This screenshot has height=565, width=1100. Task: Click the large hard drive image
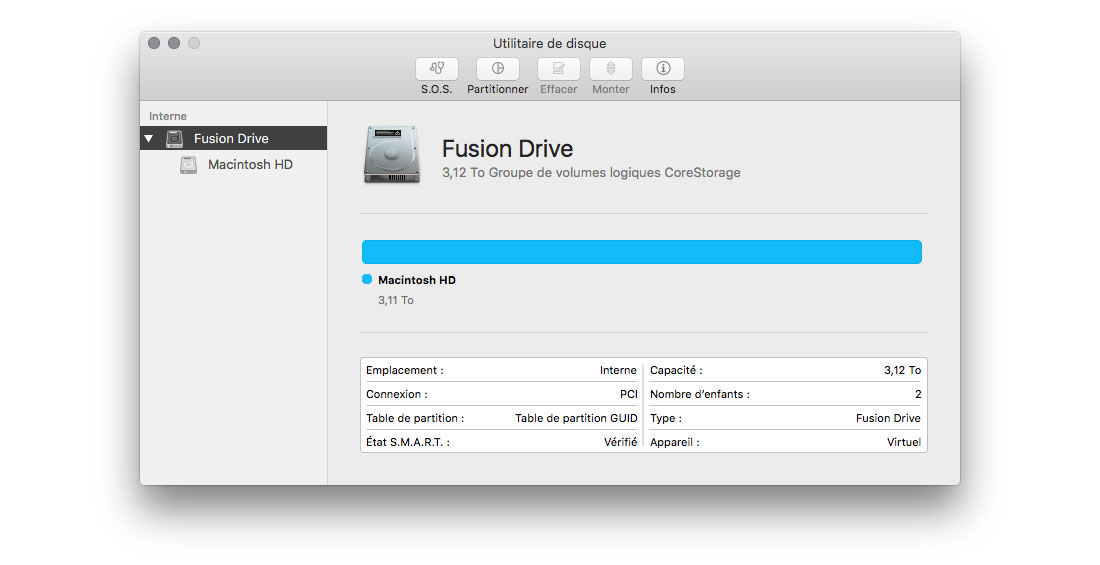392,154
